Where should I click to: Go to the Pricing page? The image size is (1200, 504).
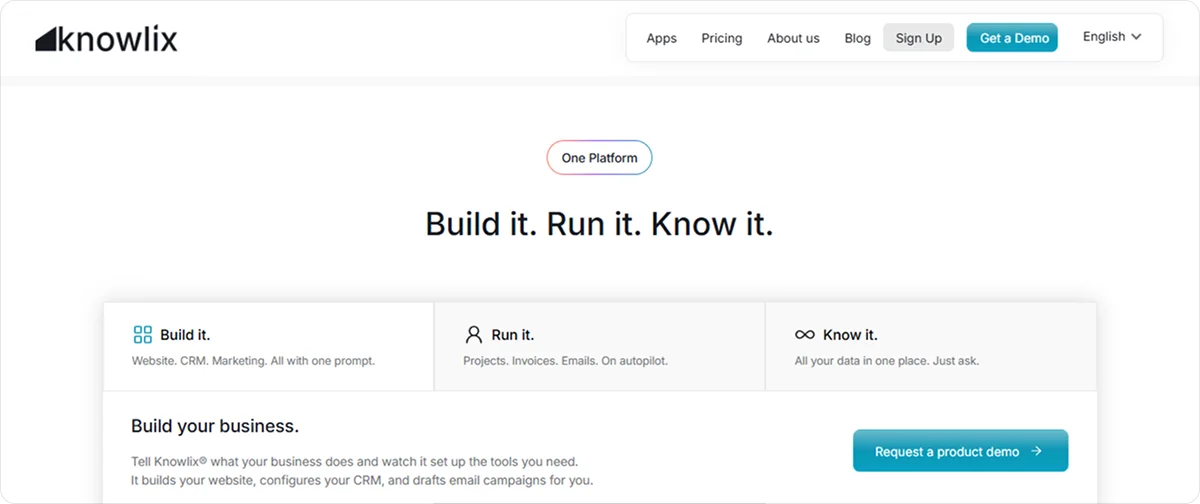pyautogui.click(x=721, y=38)
